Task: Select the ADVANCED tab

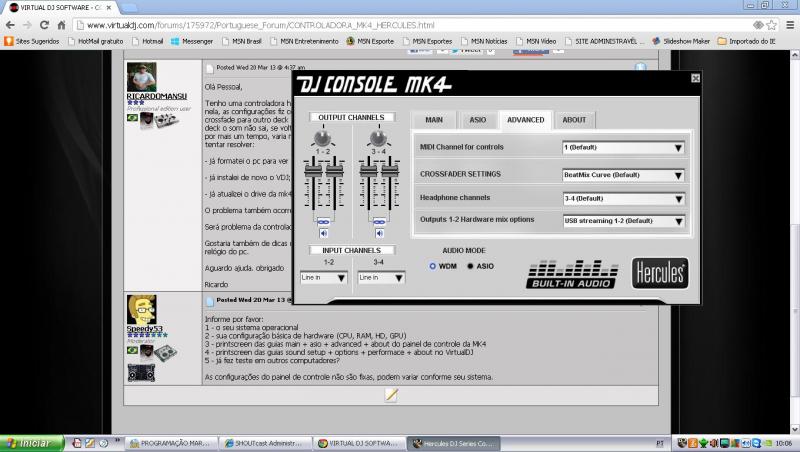Action: click(526, 120)
